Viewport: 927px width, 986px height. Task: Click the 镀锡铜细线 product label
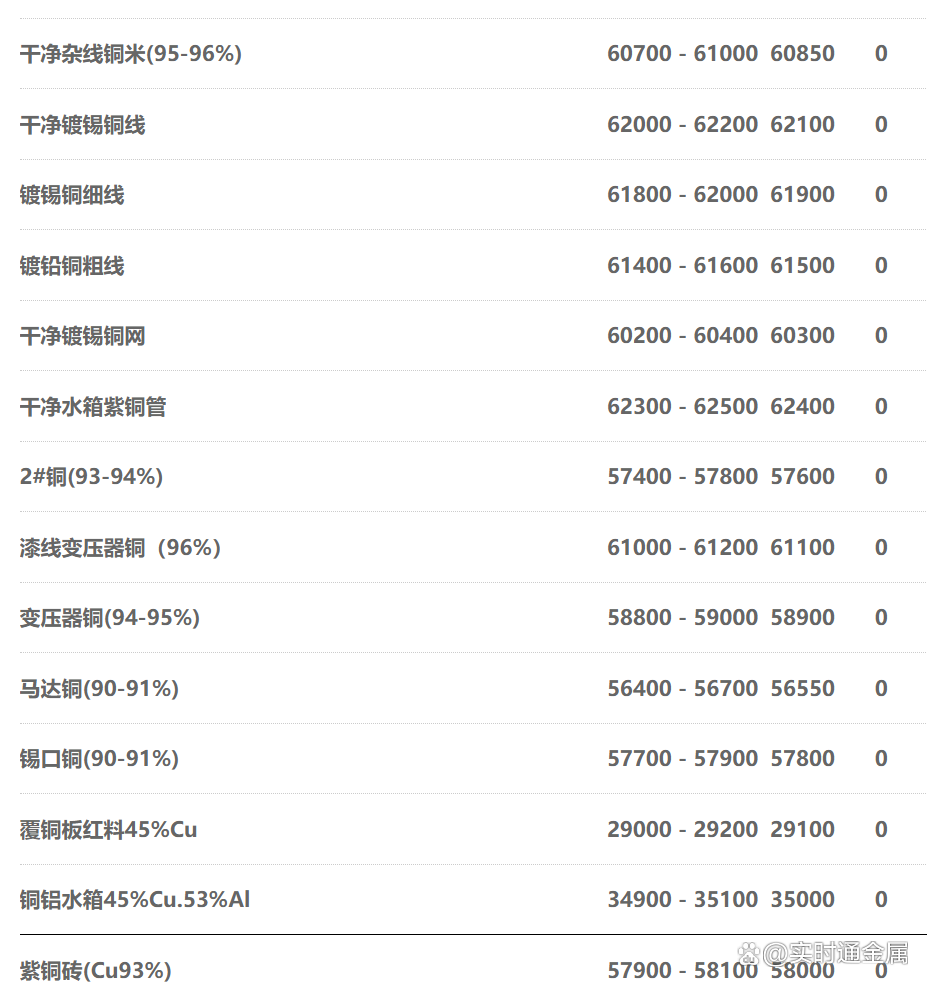[72, 195]
